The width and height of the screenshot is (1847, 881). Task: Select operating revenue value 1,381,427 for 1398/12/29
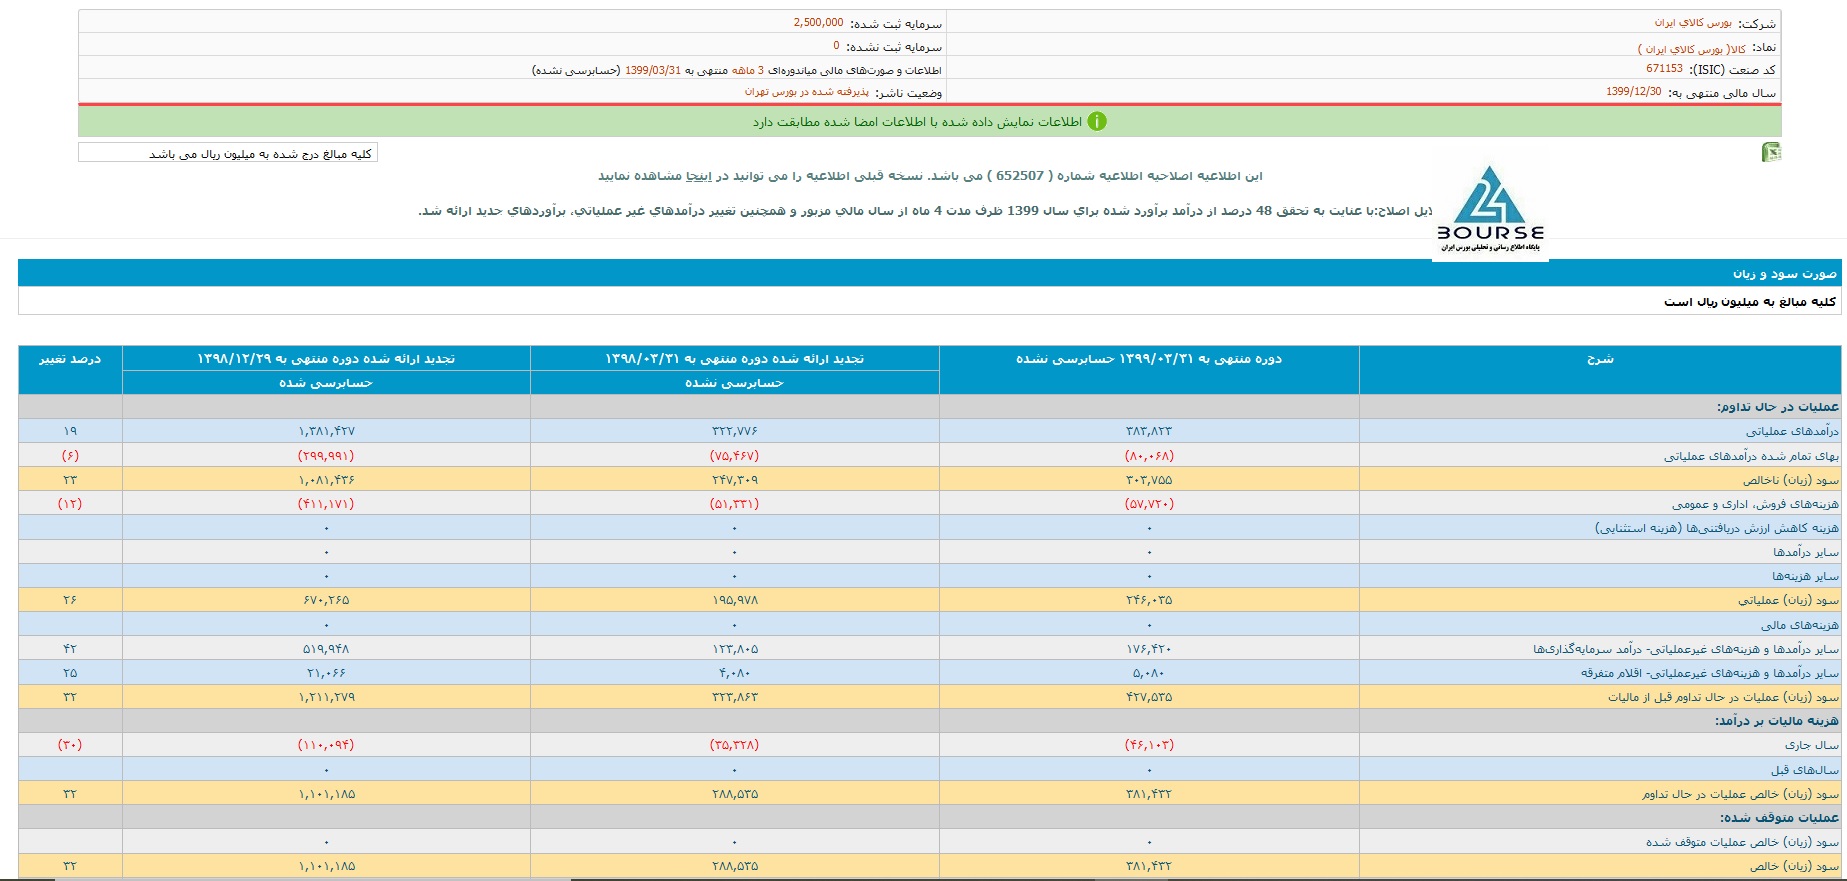click(326, 431)
